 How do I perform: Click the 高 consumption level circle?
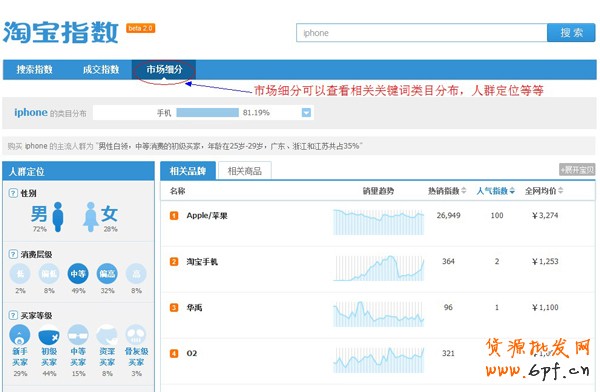[x=136, y=274]
